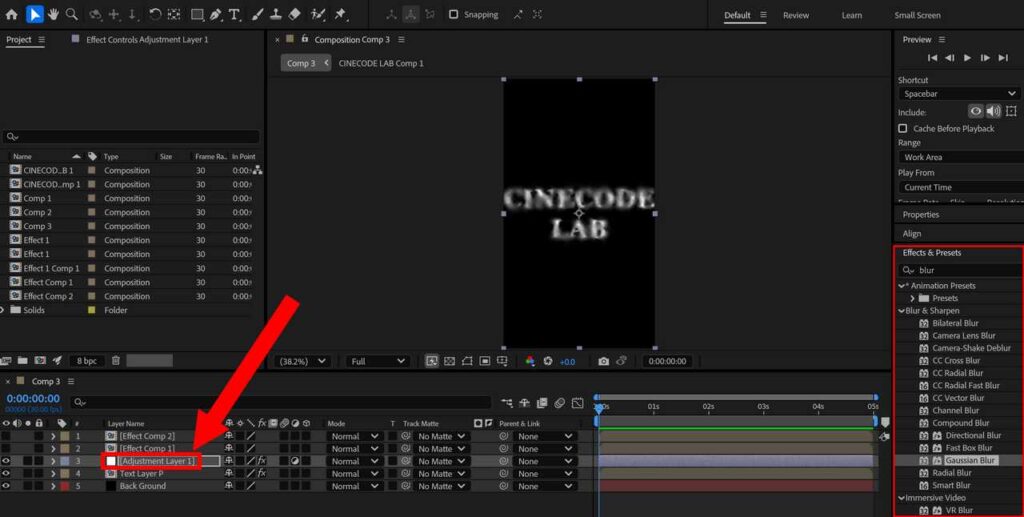Click the new folder icon in Project panel
This screenshot has width=1024, height=517.
[x=22, y=360]
